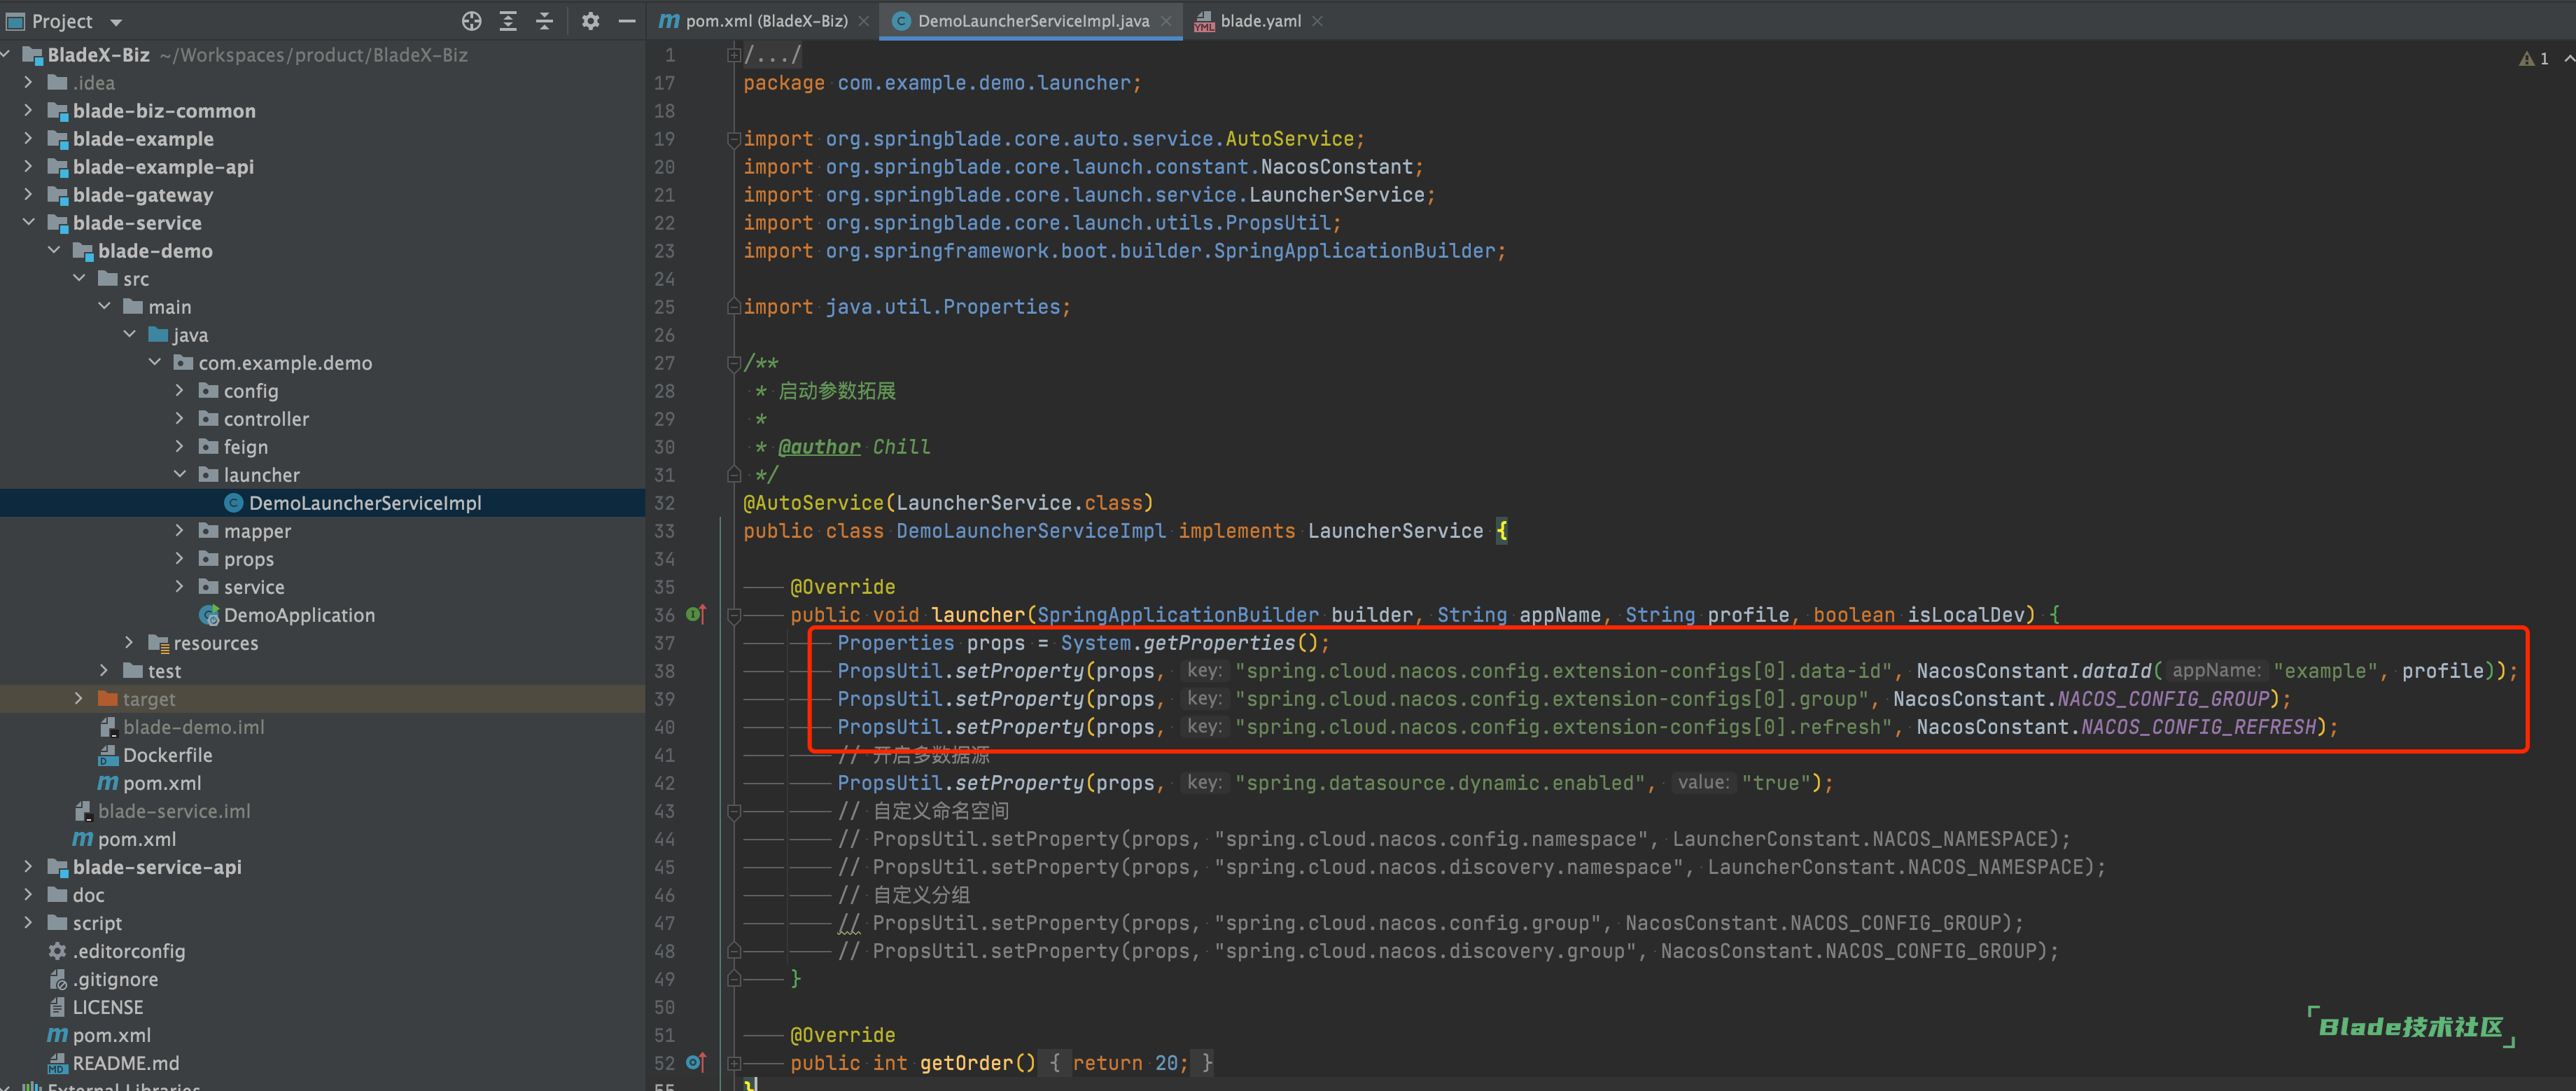This screenshot has width=2576, height=1091.
Task: Select the service package
Action: tap(253, 587)
